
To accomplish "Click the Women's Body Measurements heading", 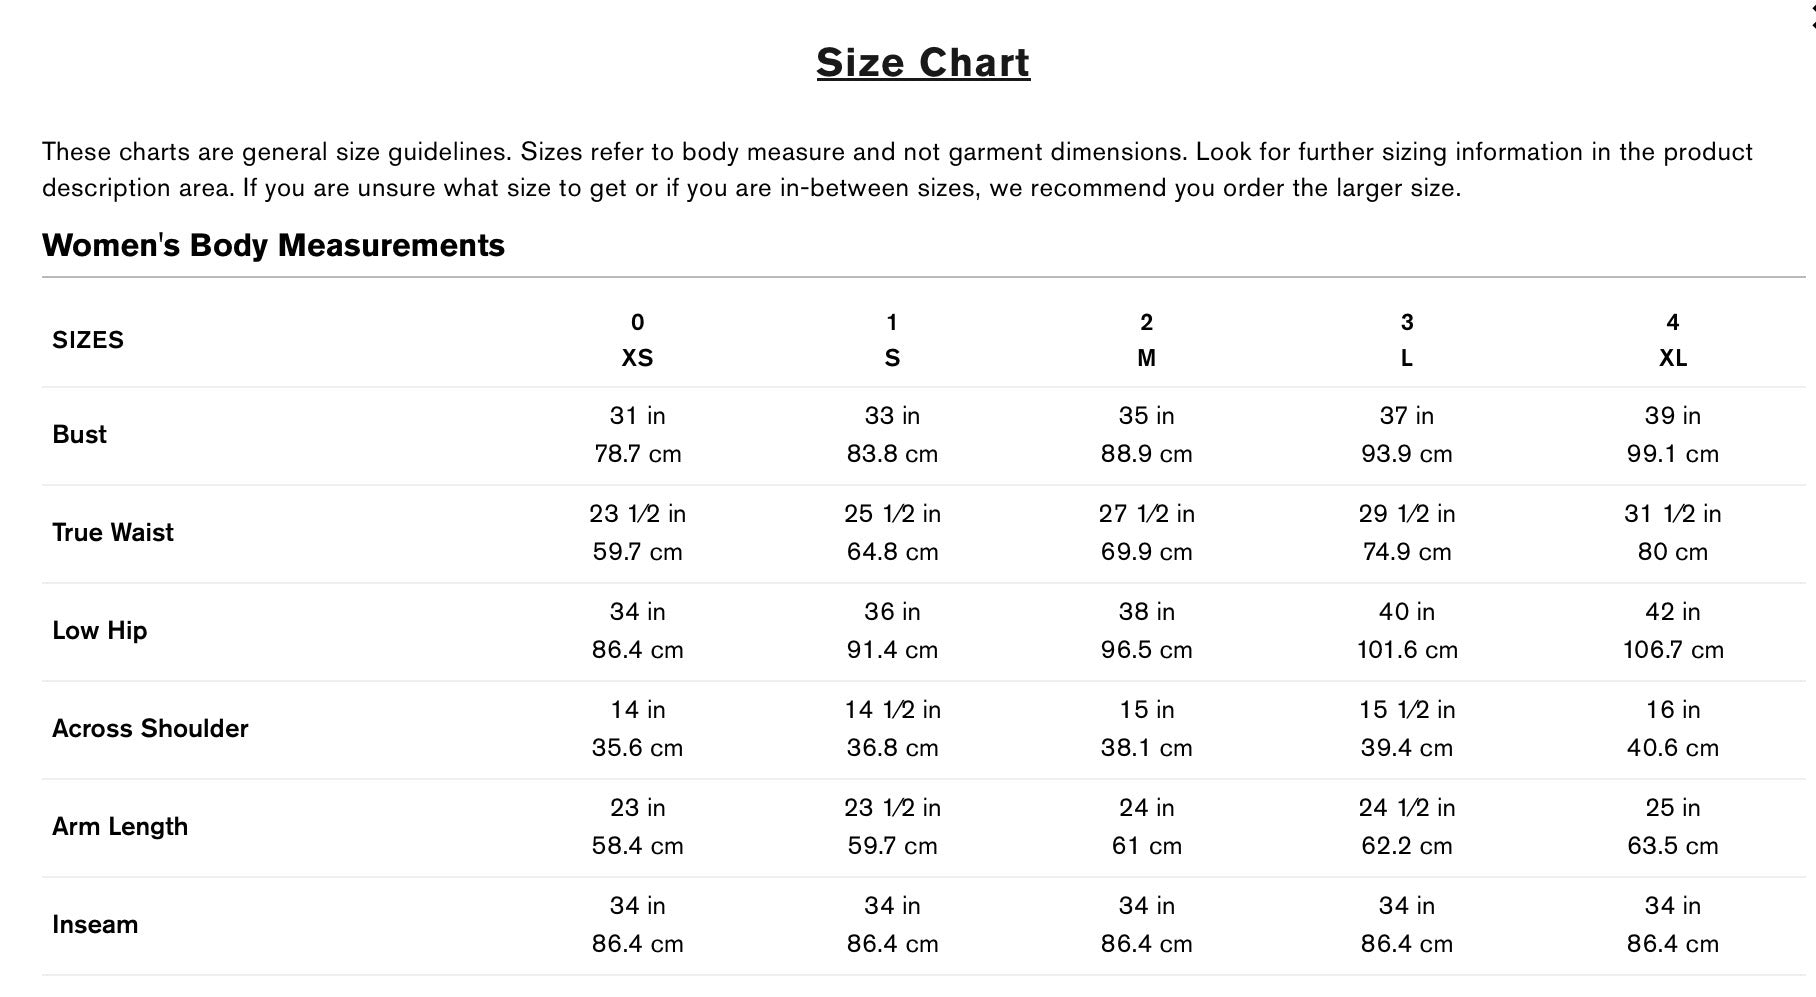I will point(273,246).
